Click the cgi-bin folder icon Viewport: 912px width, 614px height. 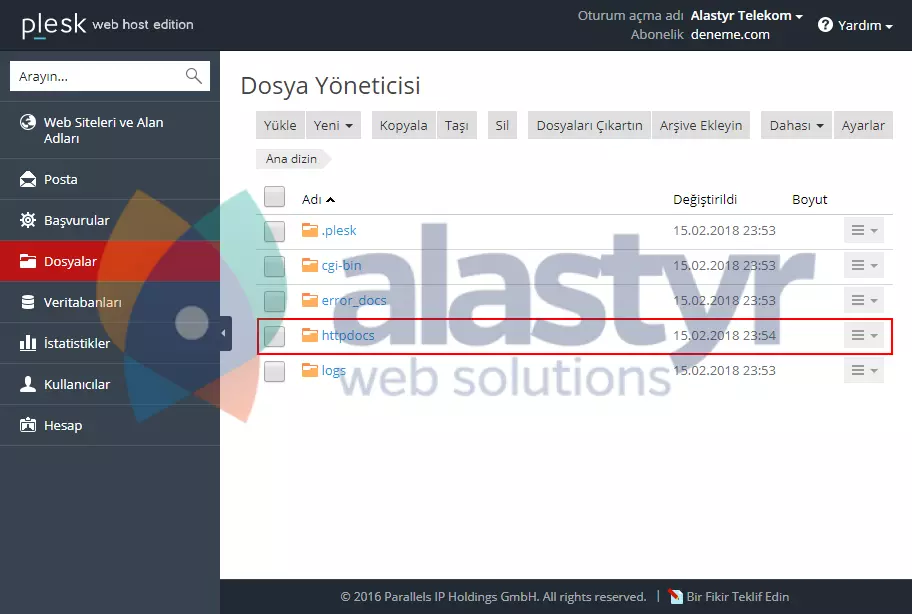(311, 265)
